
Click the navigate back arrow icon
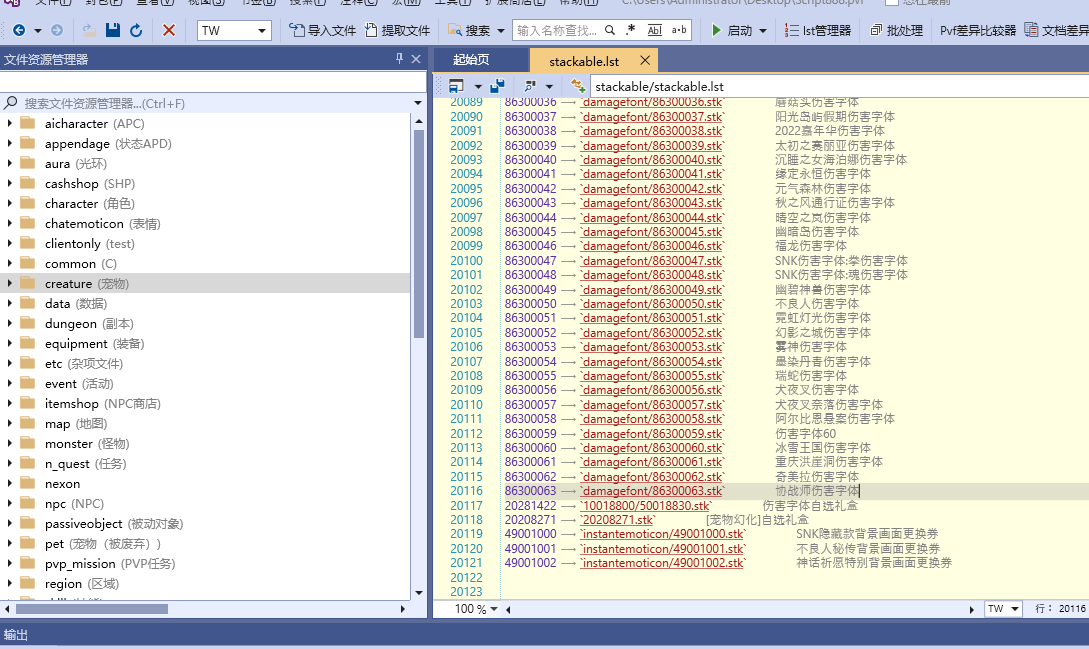19,29
